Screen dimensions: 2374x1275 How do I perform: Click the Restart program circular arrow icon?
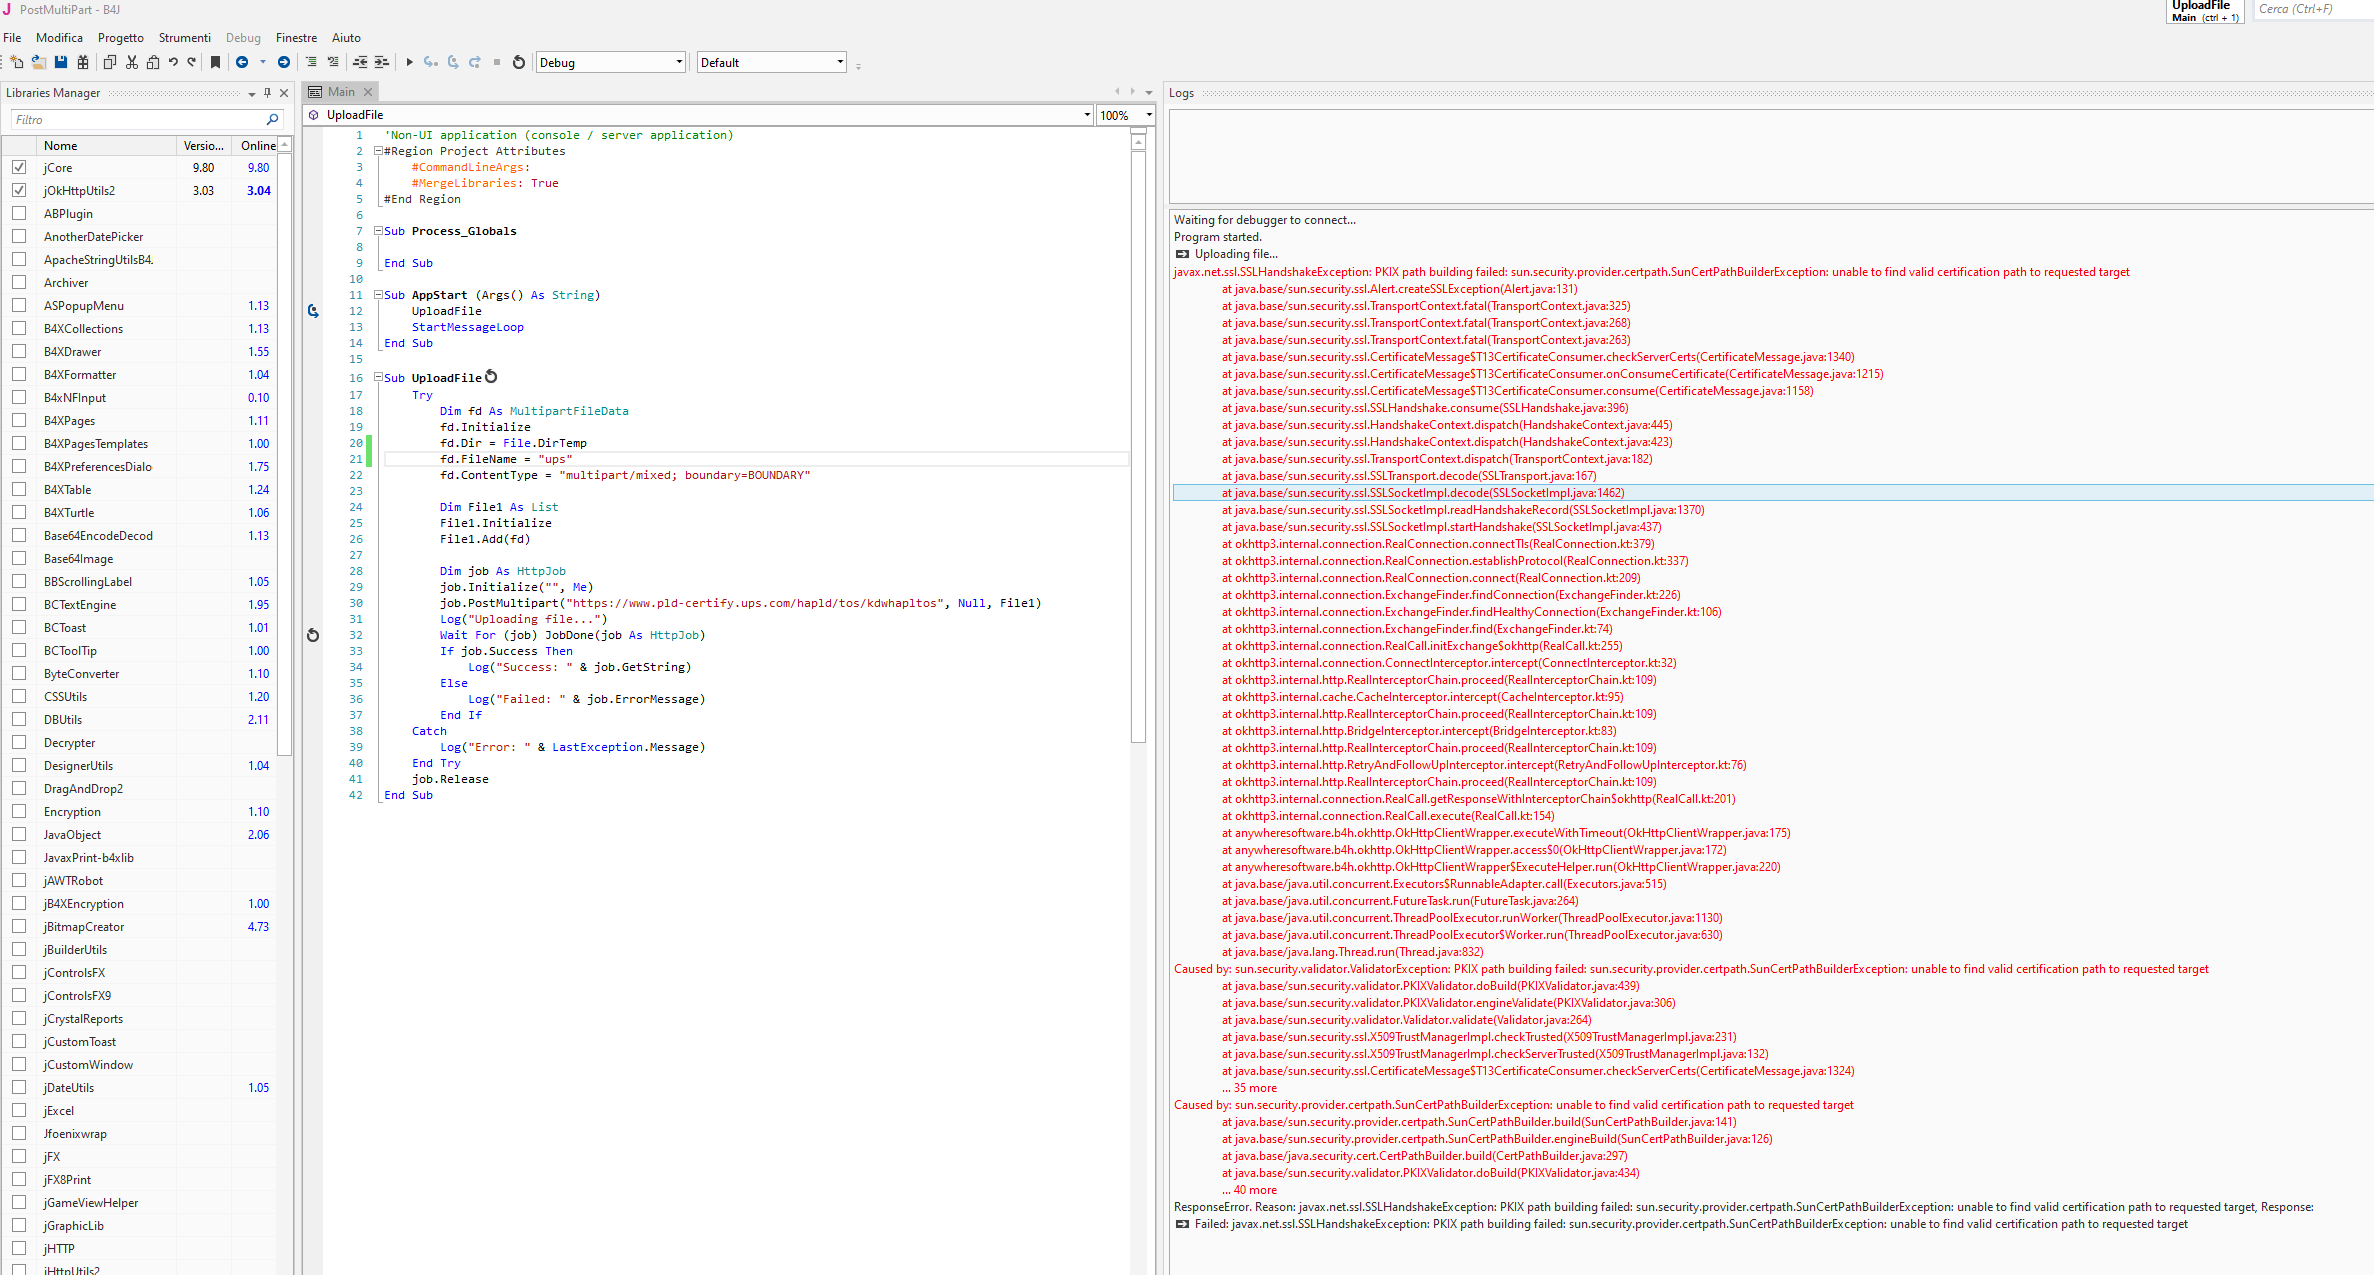(518, 62)
